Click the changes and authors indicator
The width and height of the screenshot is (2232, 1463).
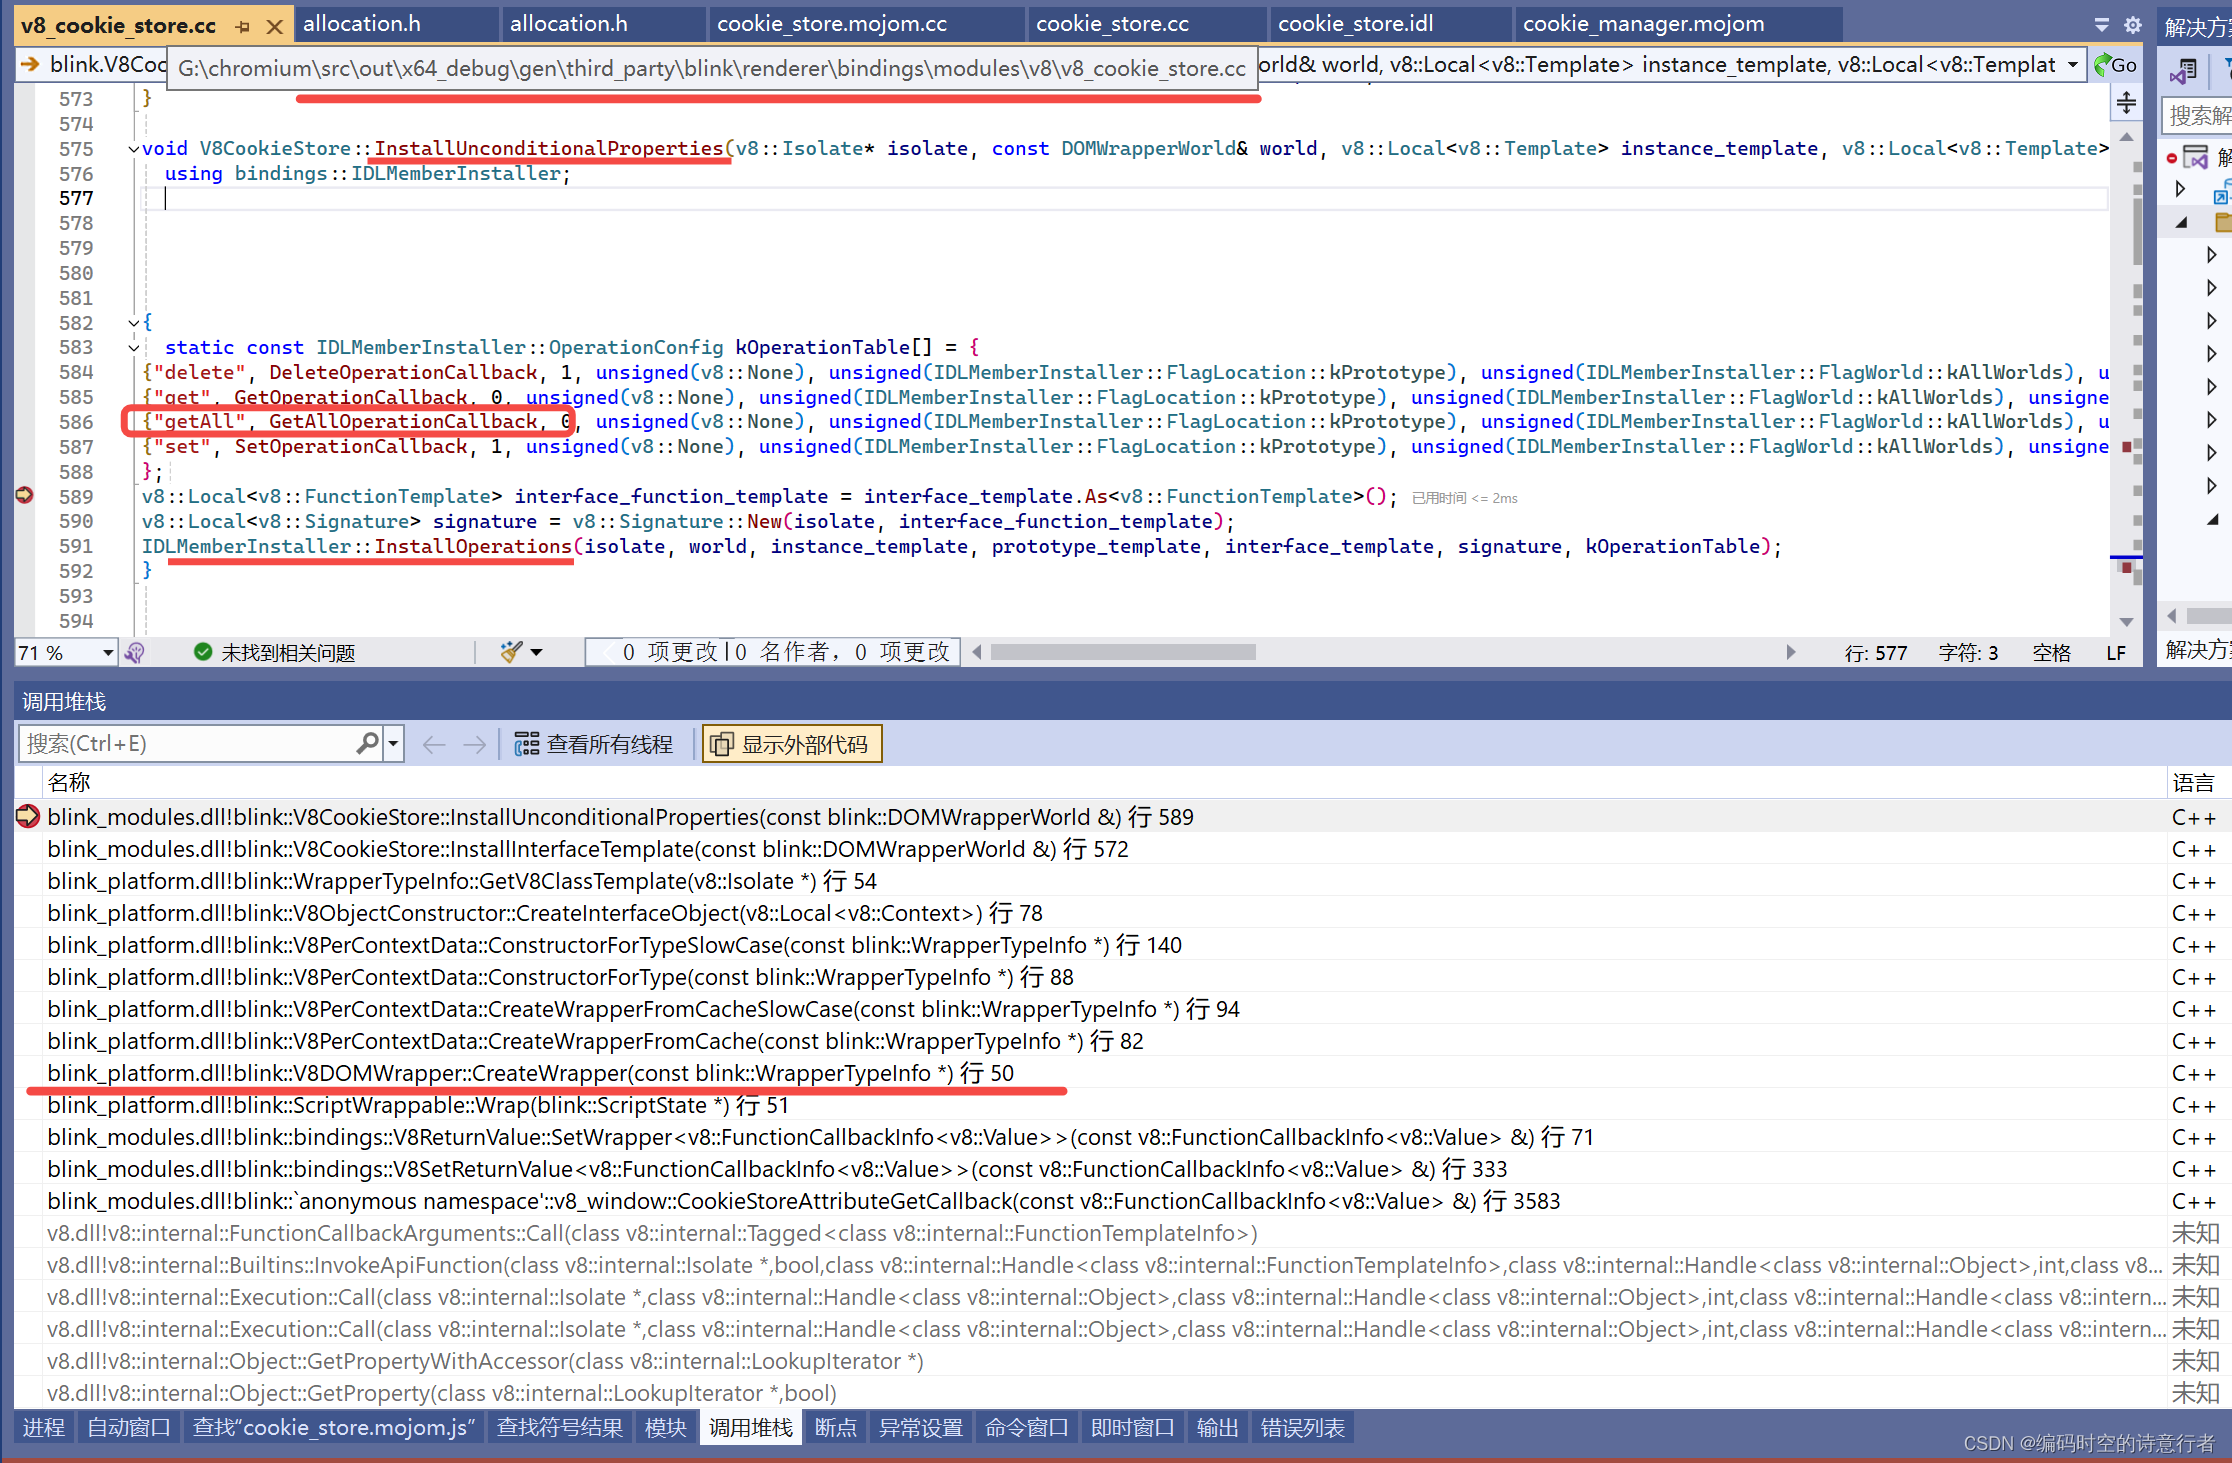pos(773,652)
